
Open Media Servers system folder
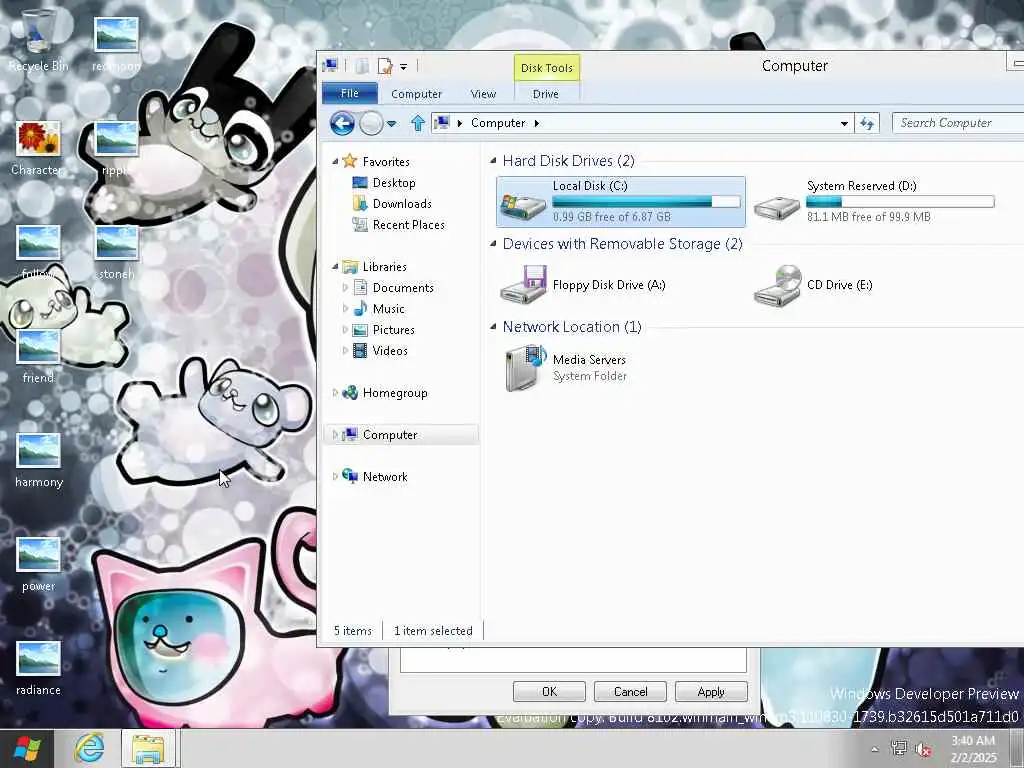point(566,368)
